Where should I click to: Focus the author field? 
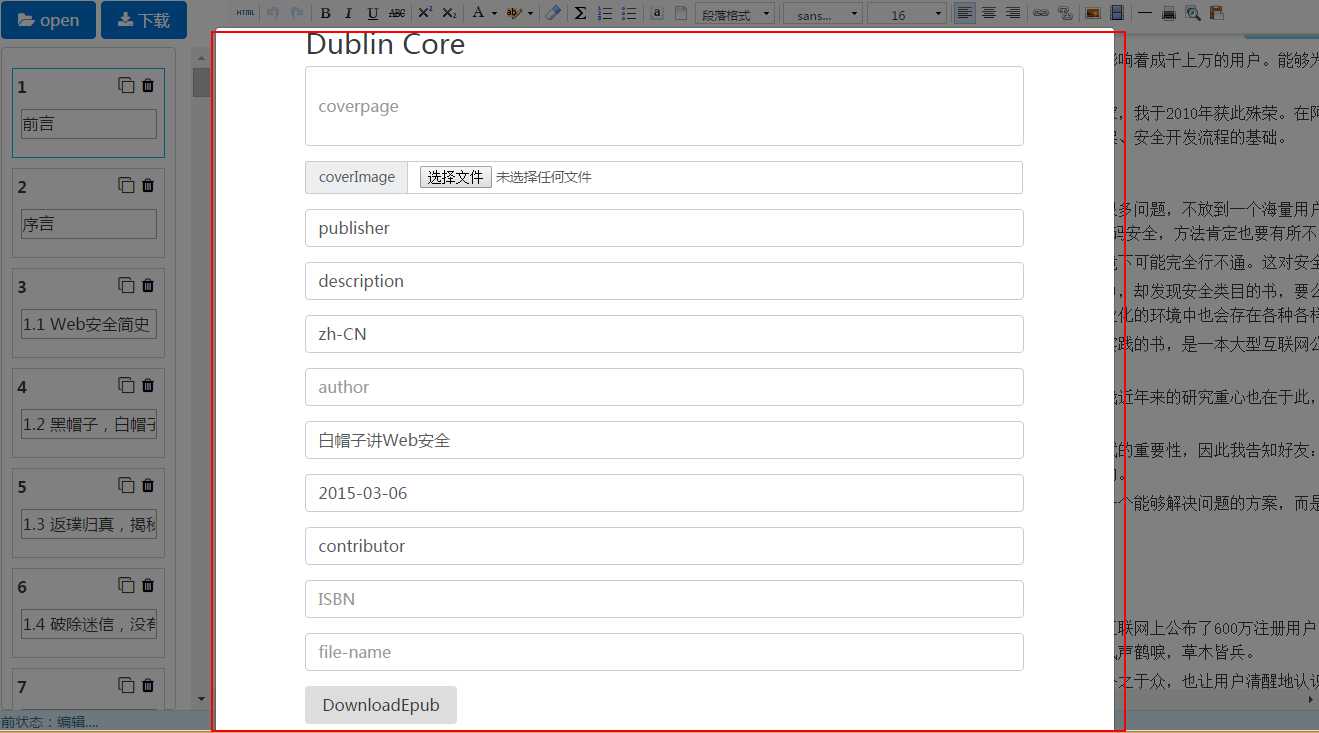click(x=664, y=387)
